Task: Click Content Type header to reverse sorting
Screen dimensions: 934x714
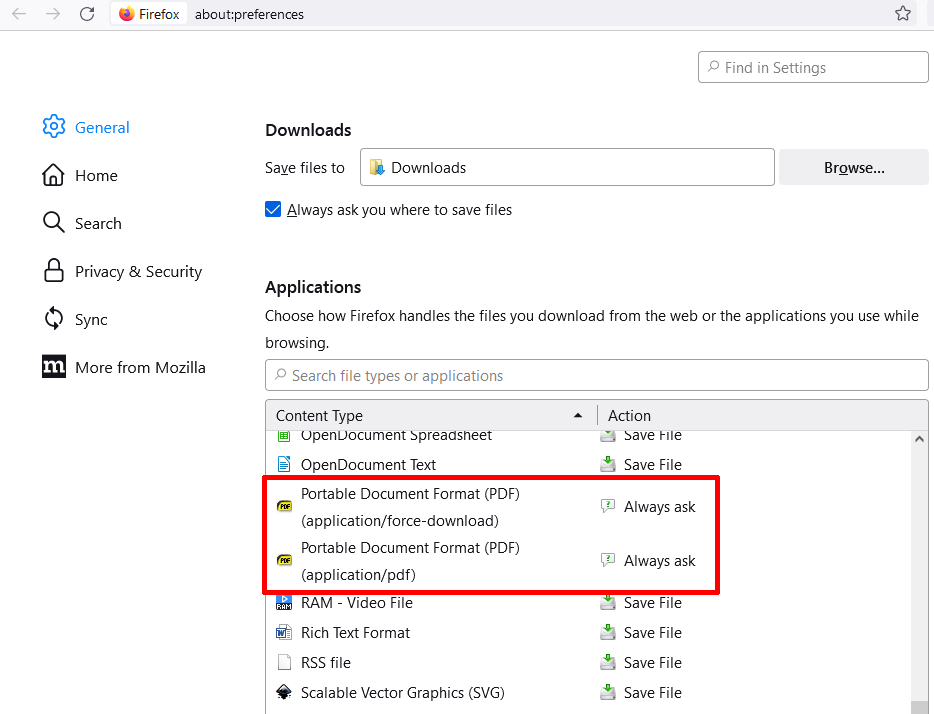Action: (319, 415)
